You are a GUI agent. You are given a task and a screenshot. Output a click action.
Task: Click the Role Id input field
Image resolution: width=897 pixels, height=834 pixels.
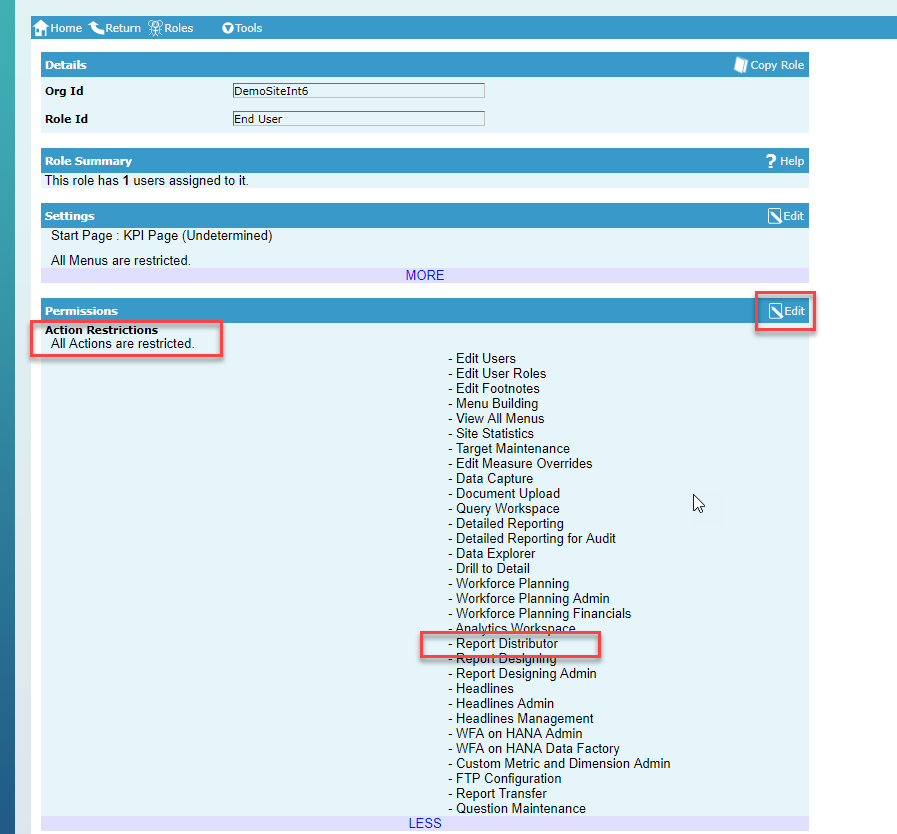359,118
